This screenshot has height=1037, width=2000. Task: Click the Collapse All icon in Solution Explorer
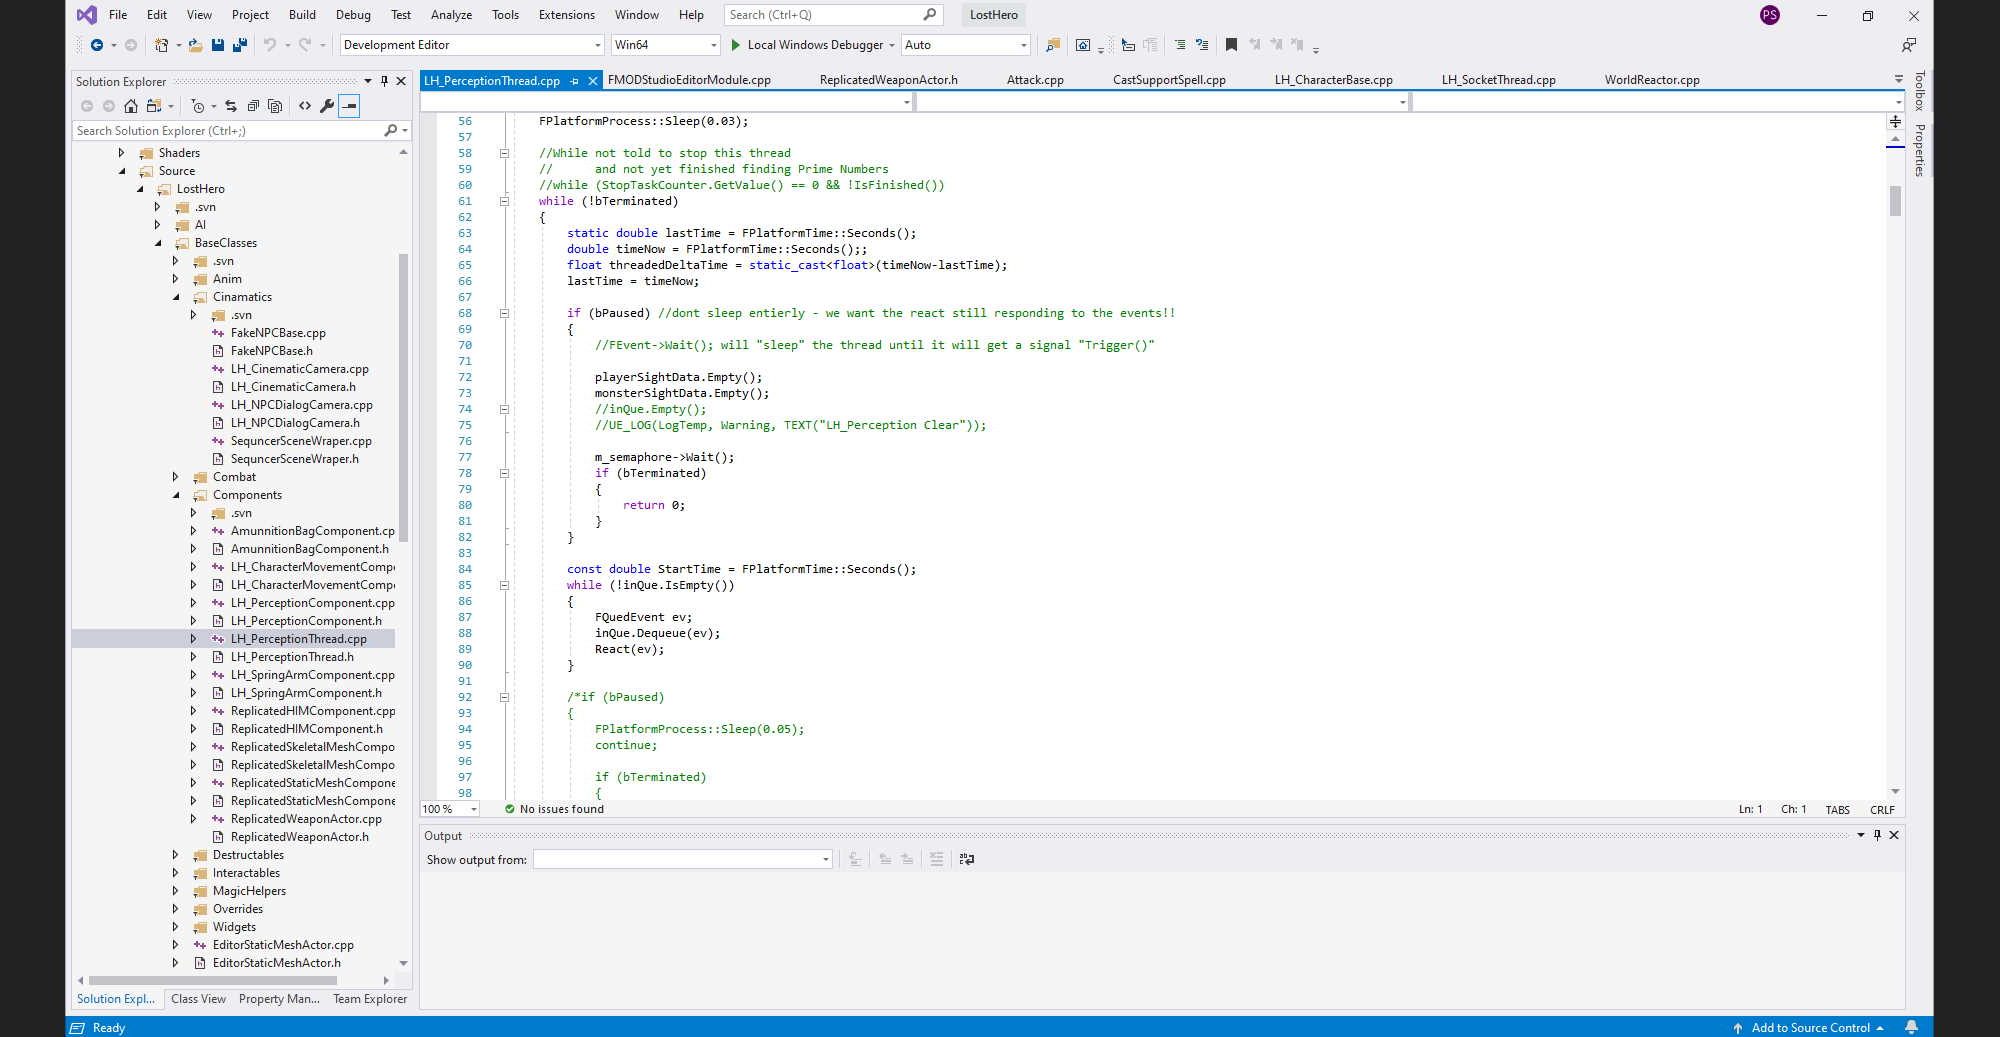[x=253, y=106]
